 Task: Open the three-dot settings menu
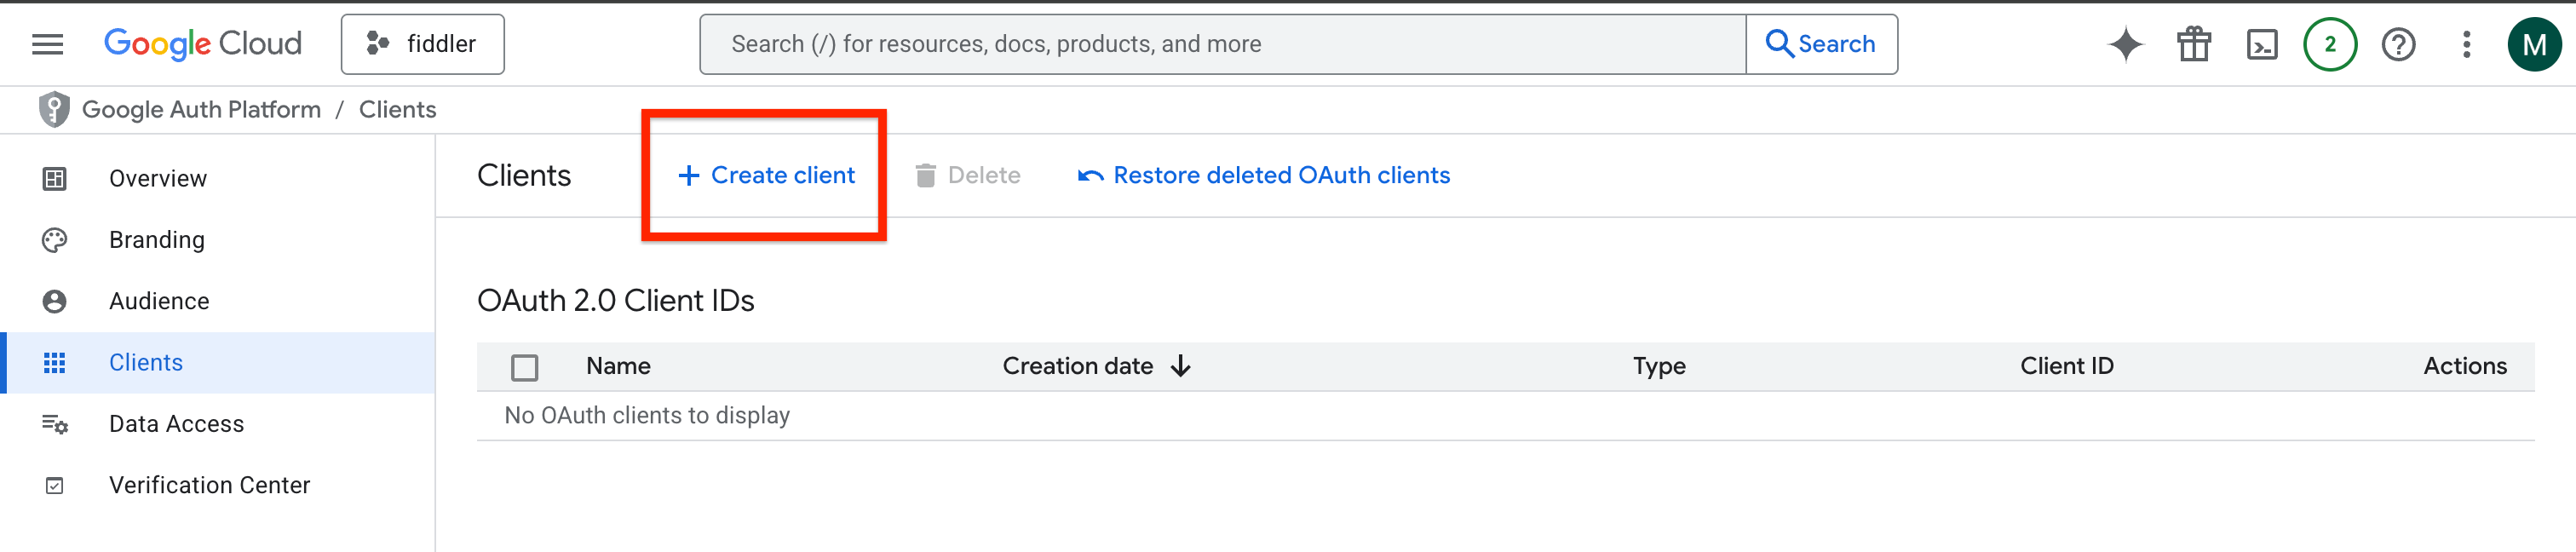tap(2466, 44)
